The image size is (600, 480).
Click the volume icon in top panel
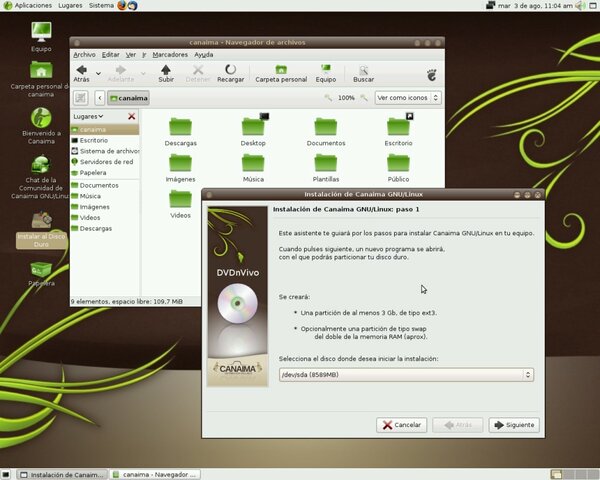580,5
